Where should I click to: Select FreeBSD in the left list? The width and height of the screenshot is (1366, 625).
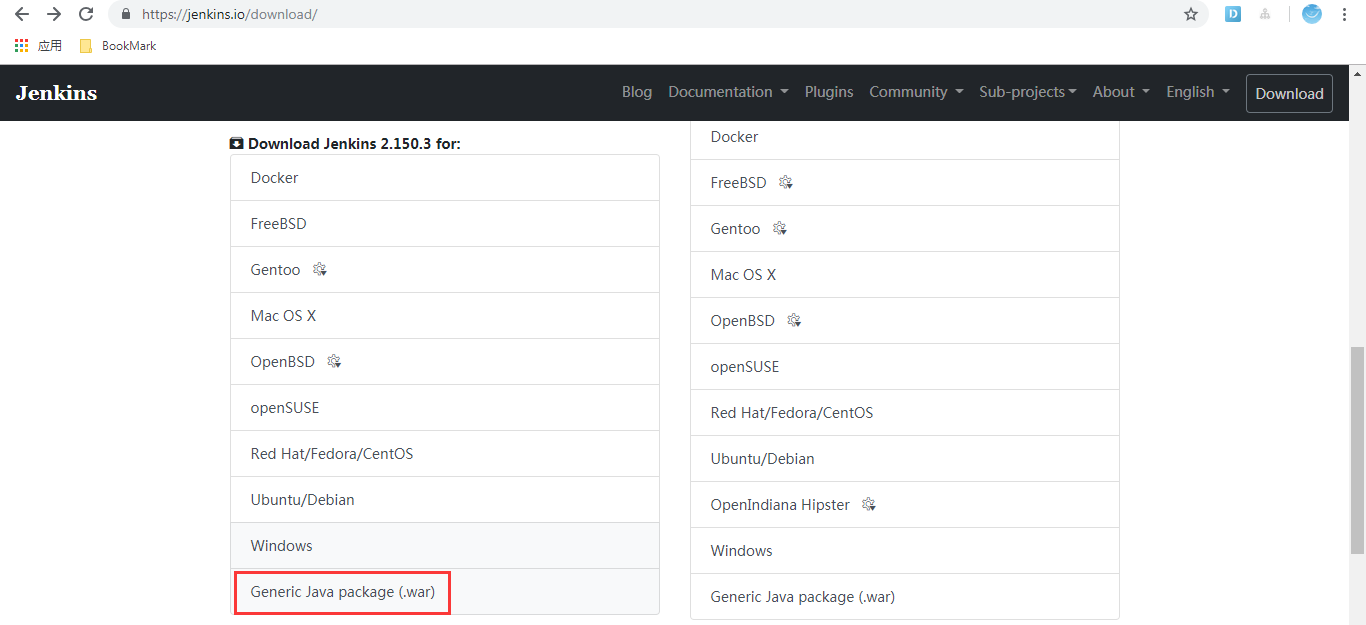click(445, 224)
